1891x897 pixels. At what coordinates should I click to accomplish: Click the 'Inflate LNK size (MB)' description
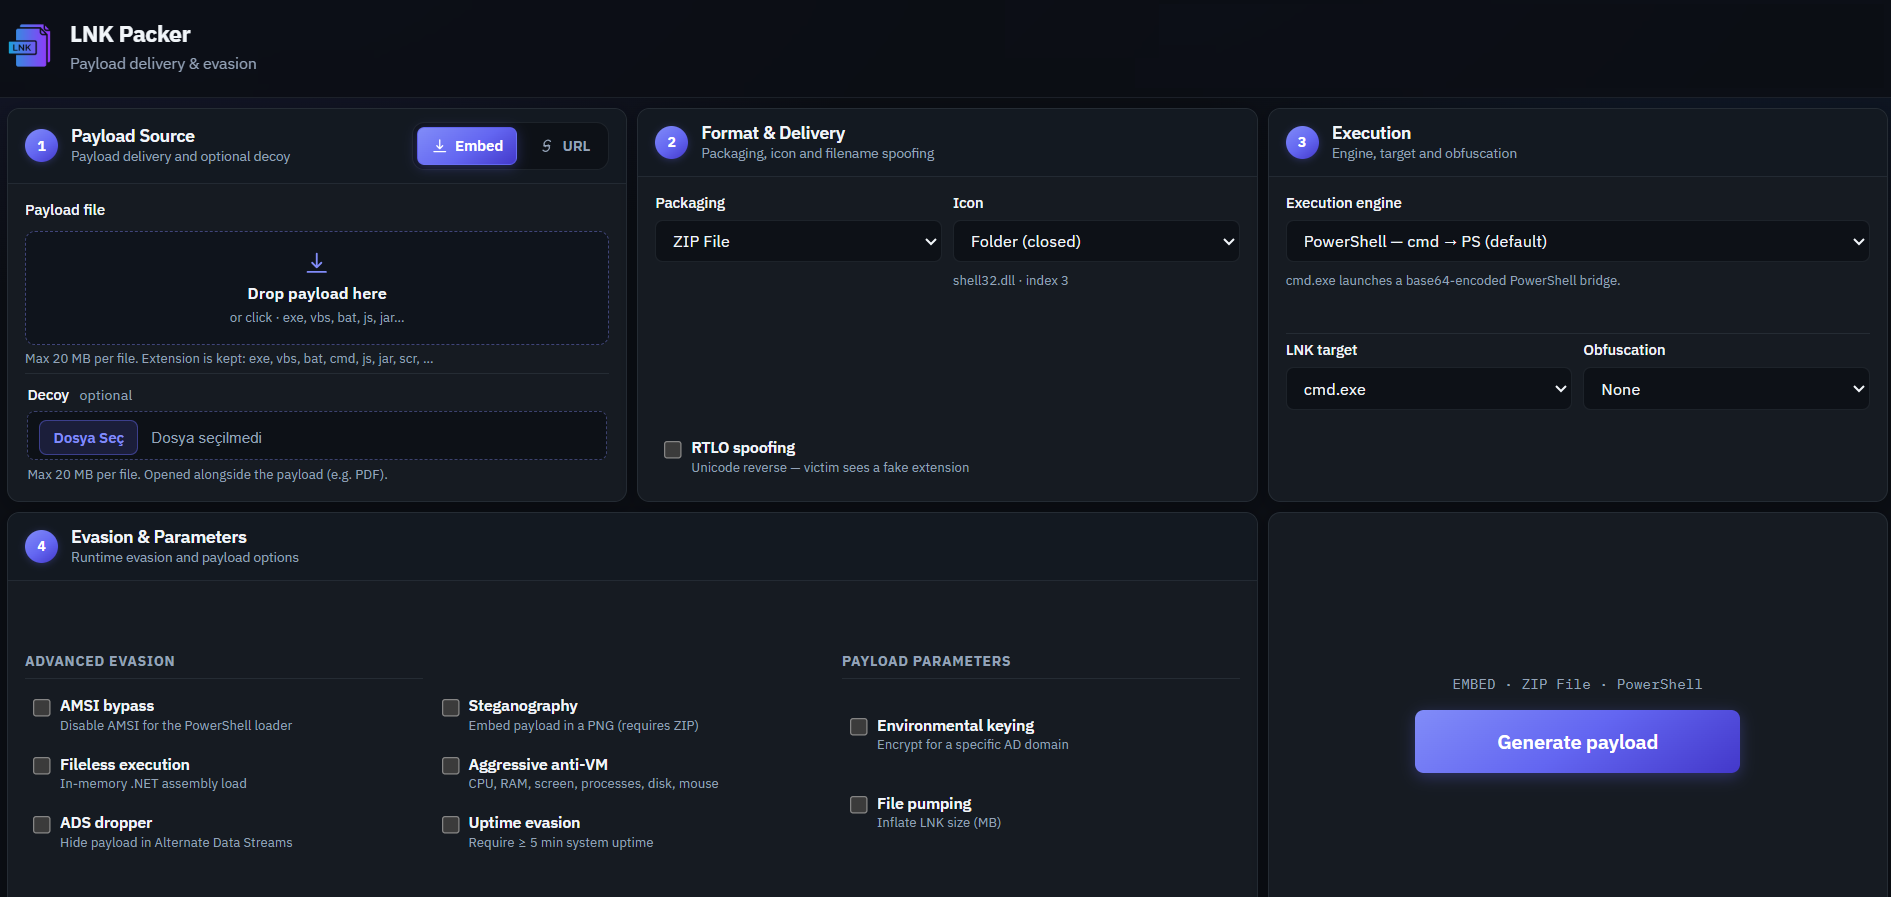coord(939,823)
